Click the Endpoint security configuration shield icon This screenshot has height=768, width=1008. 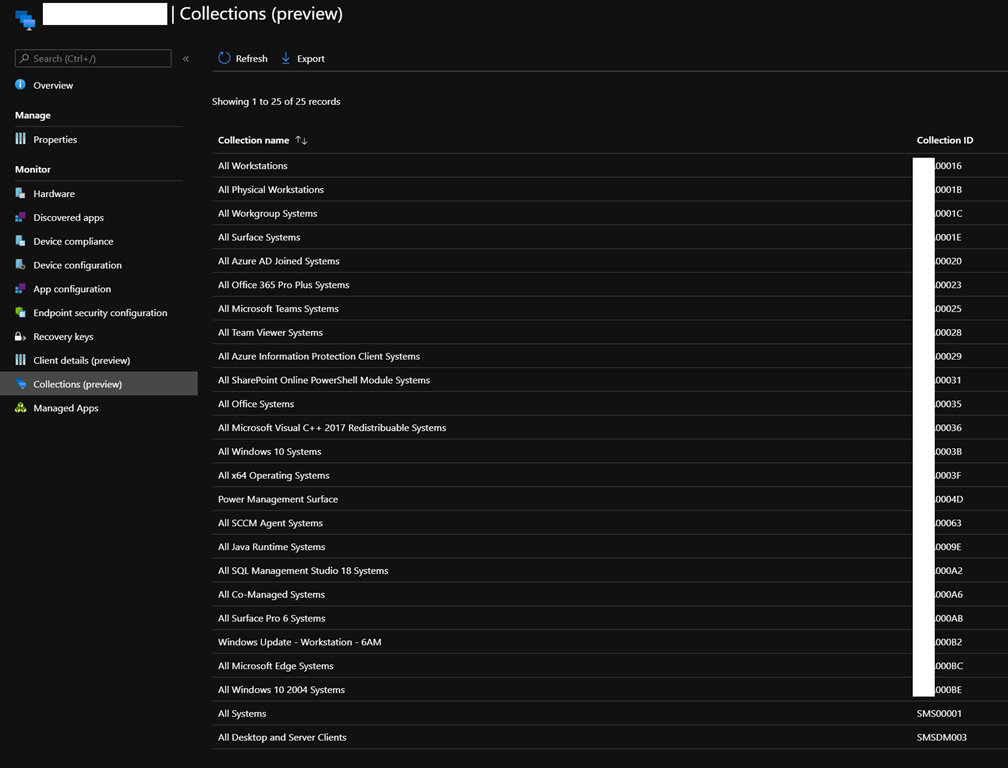click(20, 312)
